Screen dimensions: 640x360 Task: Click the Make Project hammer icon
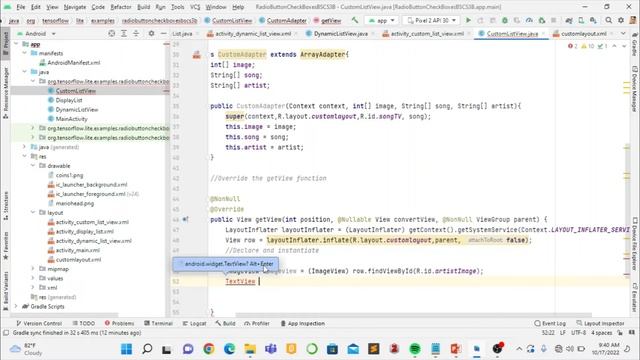[355, 20]
